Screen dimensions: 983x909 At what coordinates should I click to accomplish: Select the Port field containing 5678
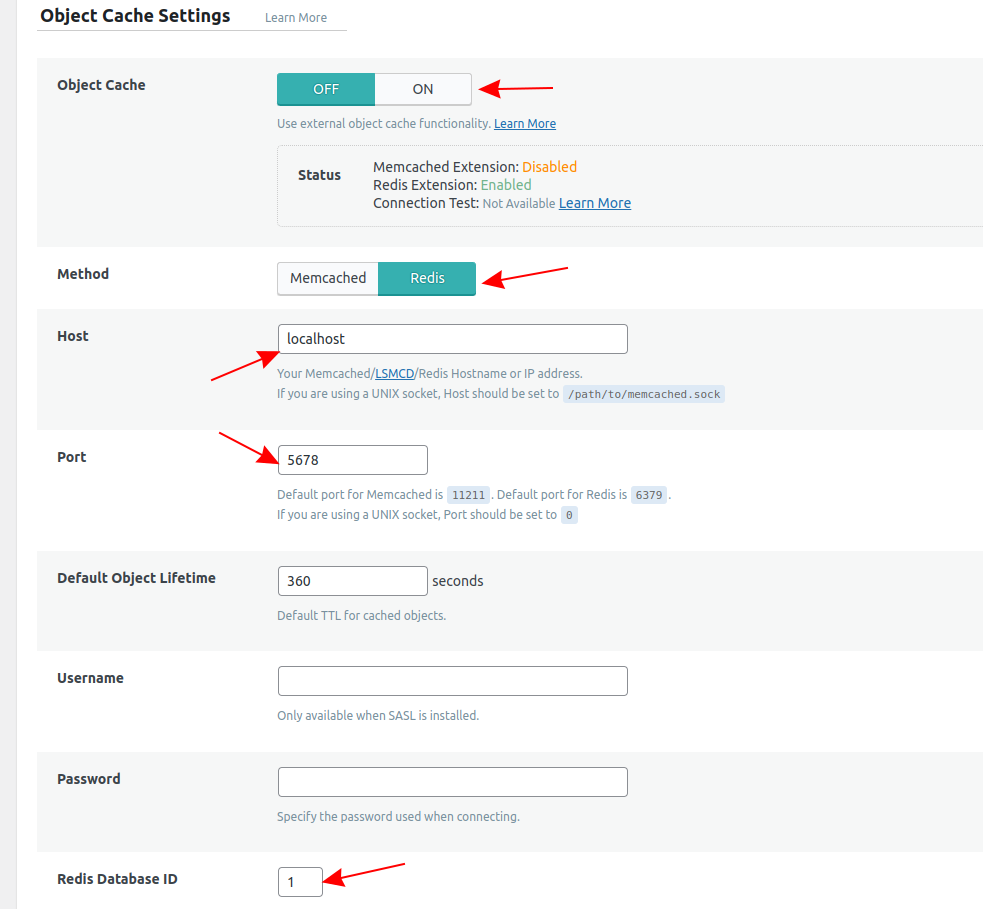click(x=352, y=460)
